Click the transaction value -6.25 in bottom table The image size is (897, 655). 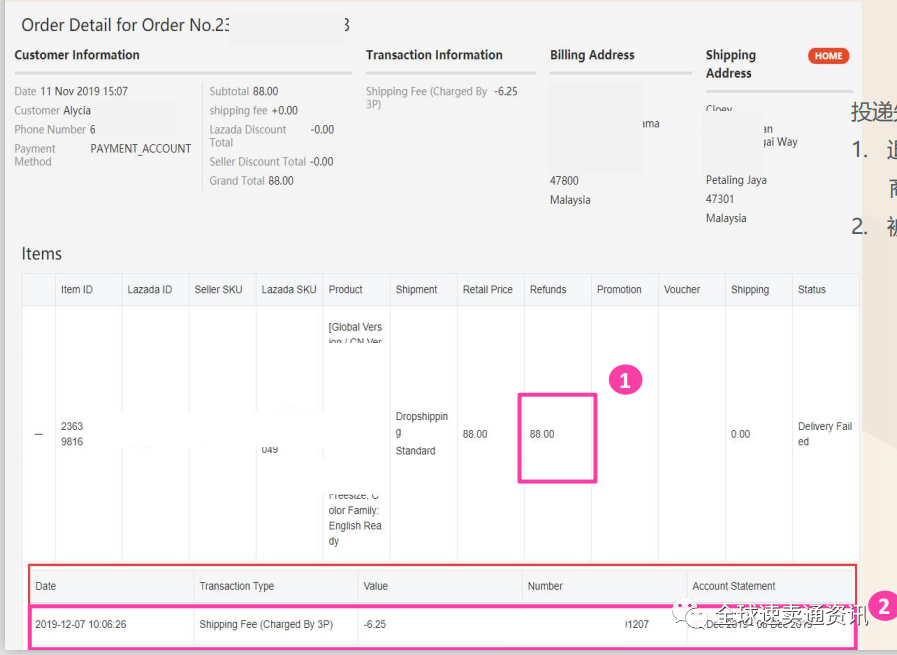tap(375, 624)
